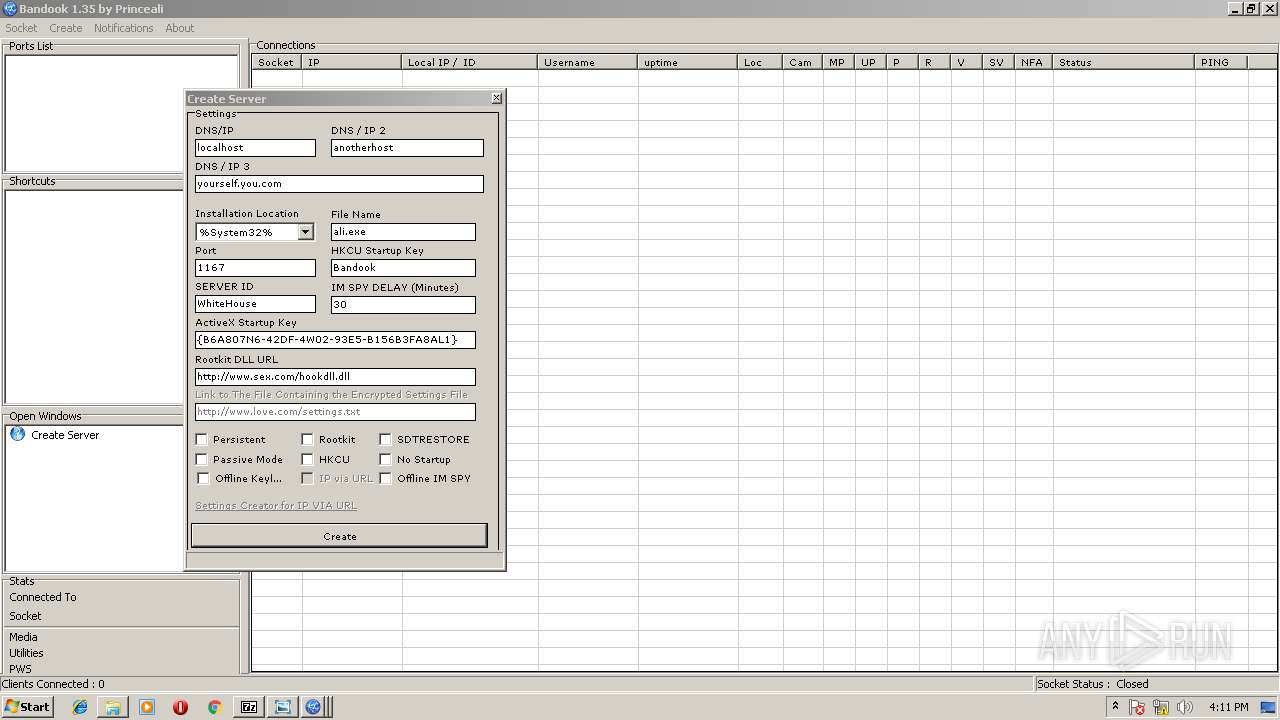Select Create Server in Open Windows list
1280x720 pixels.
65,435
